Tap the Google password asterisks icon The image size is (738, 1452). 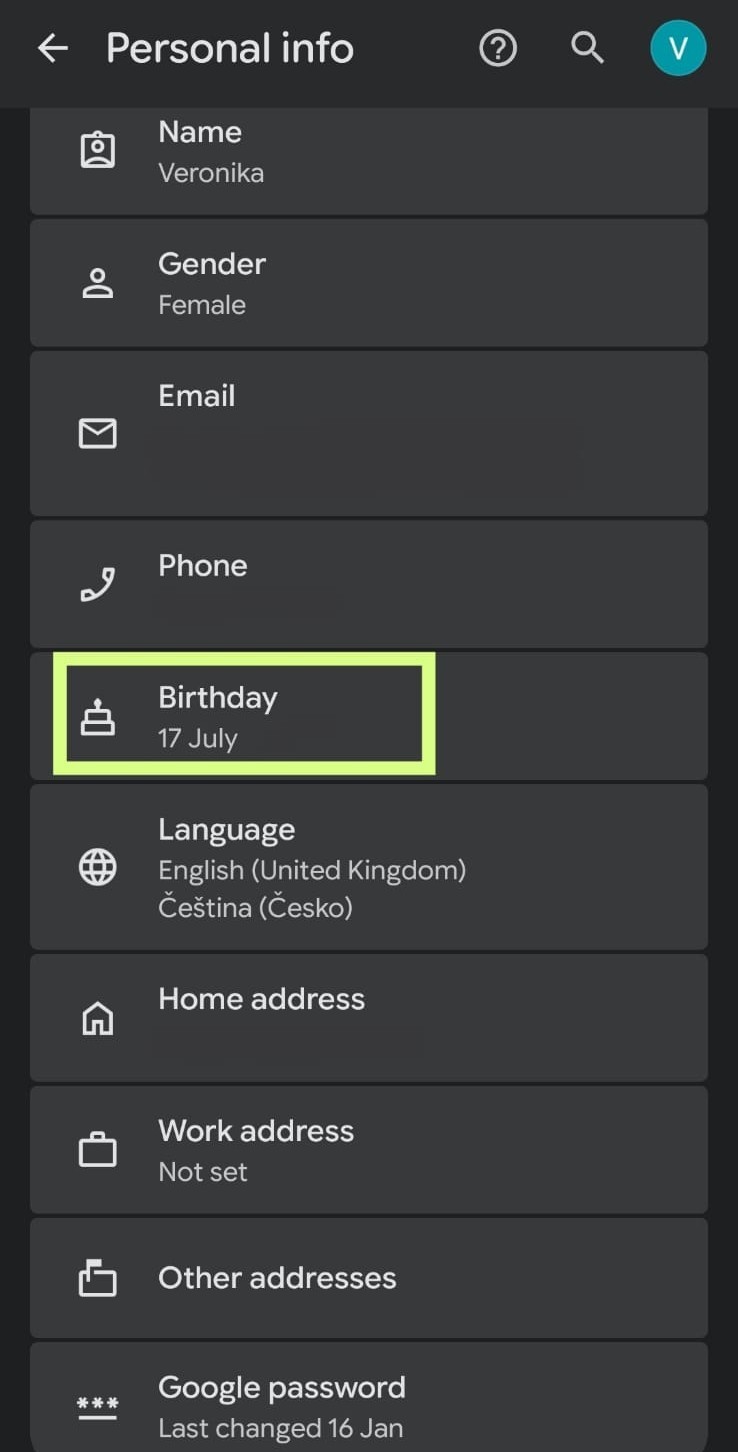97,1406
